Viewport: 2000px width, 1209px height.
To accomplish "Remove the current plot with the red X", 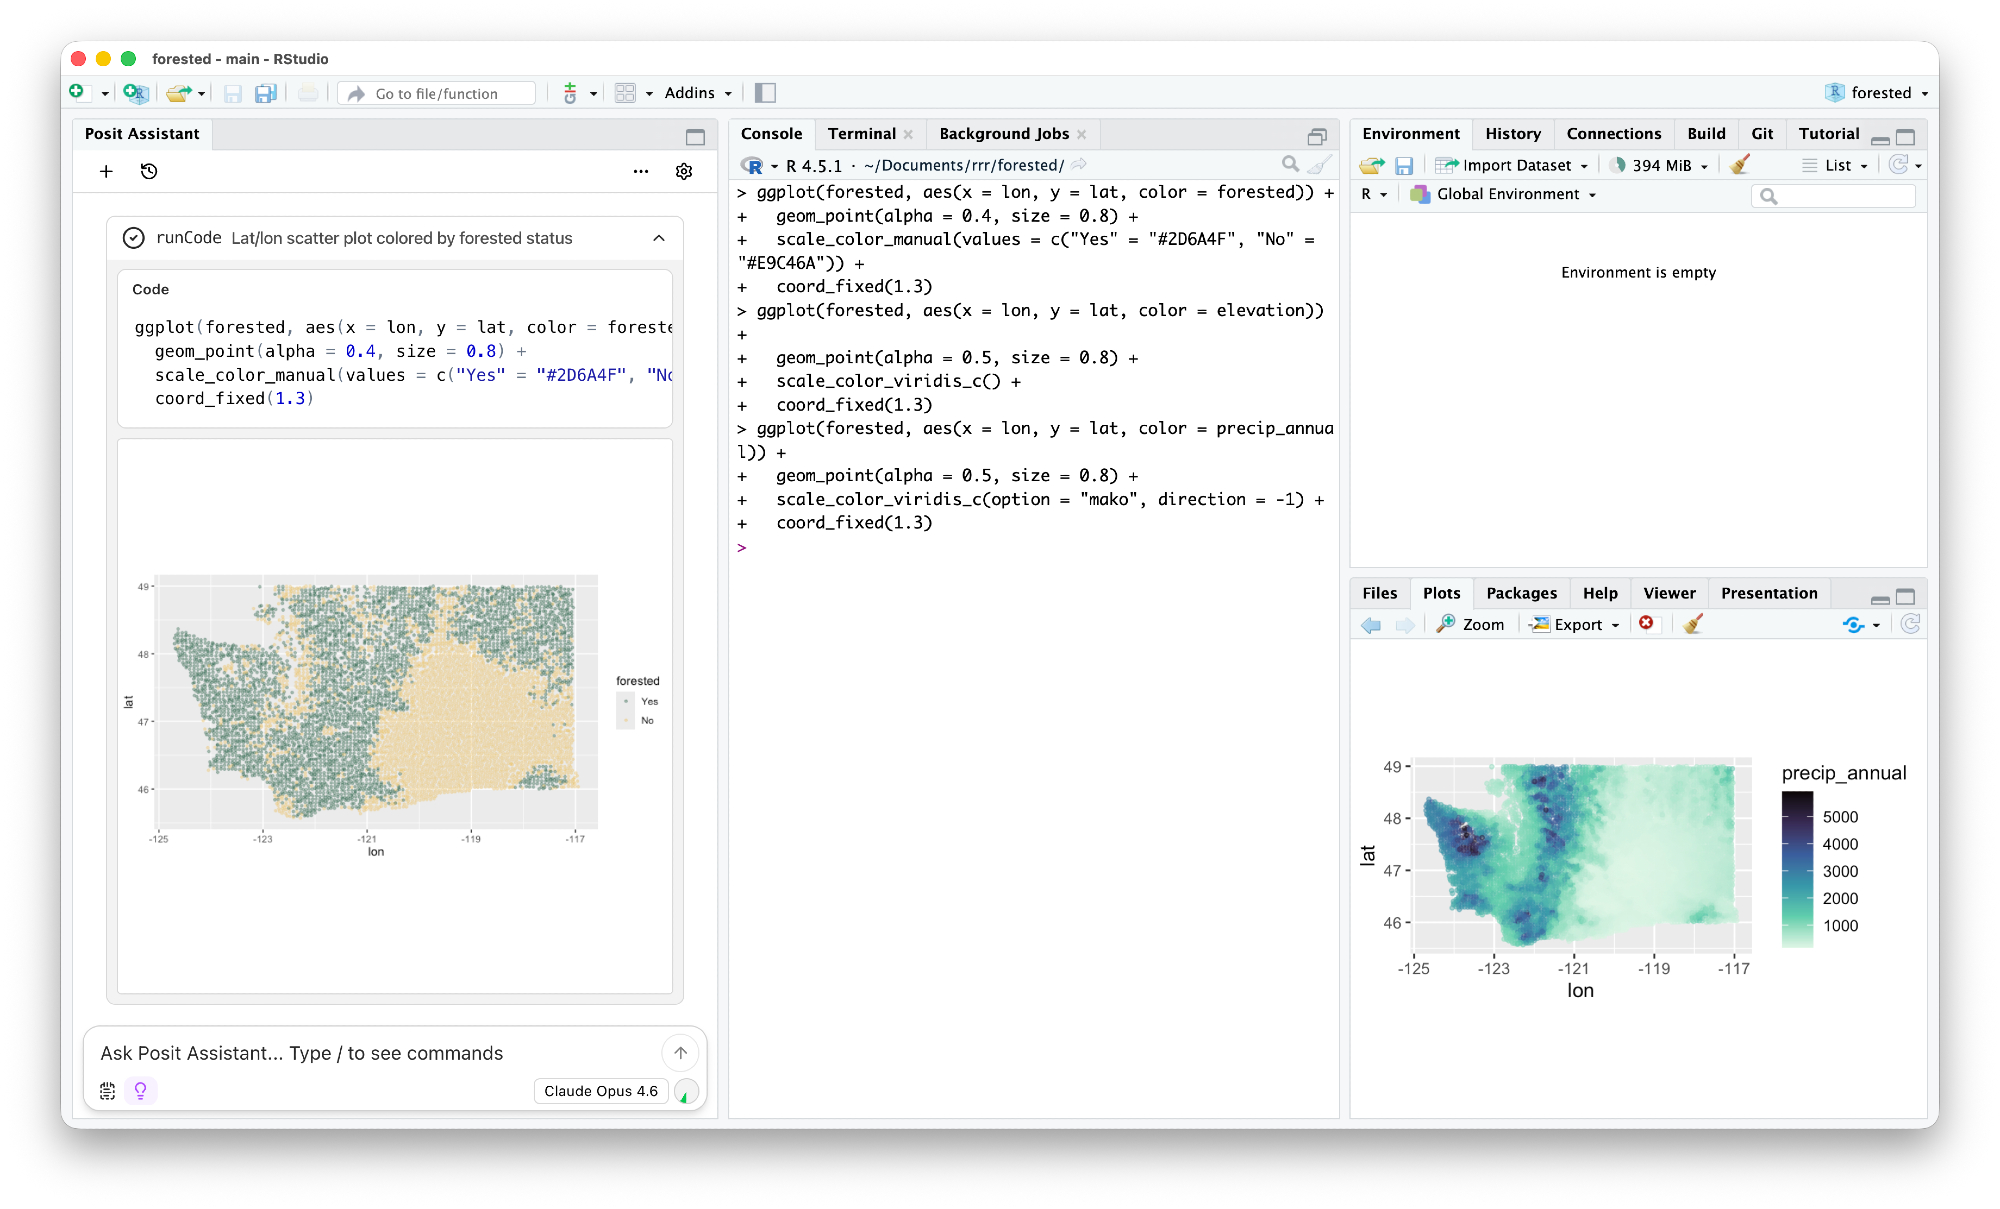I will (x=1646, y=623).
